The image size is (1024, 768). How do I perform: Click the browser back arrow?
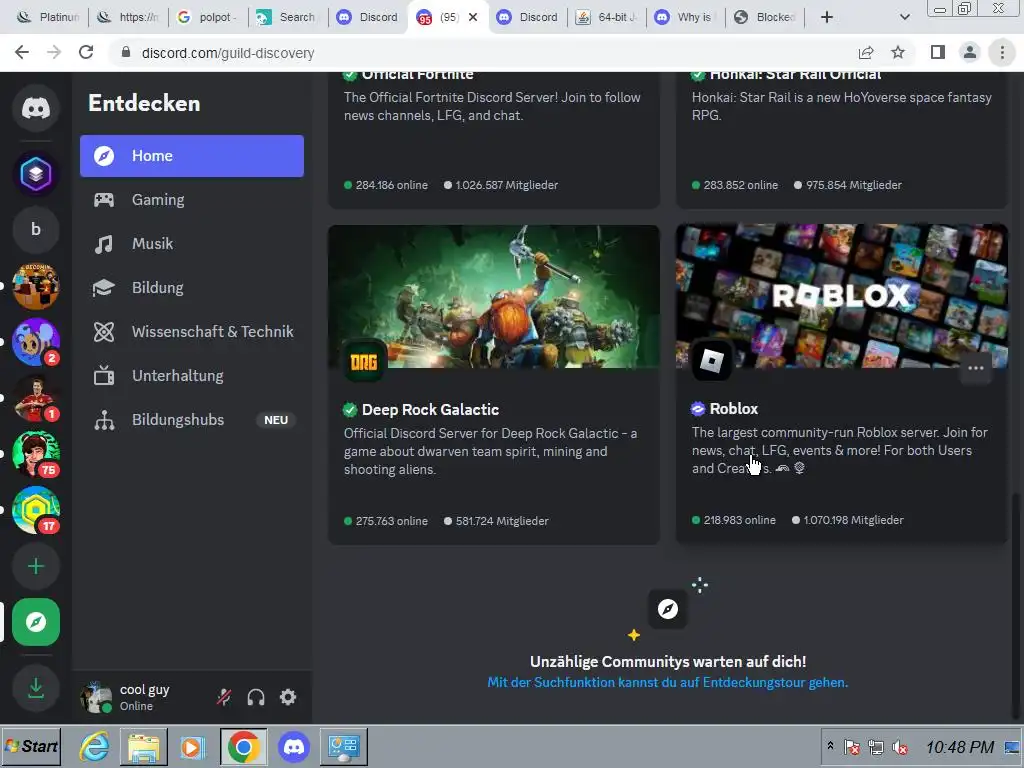pos(22,53)
